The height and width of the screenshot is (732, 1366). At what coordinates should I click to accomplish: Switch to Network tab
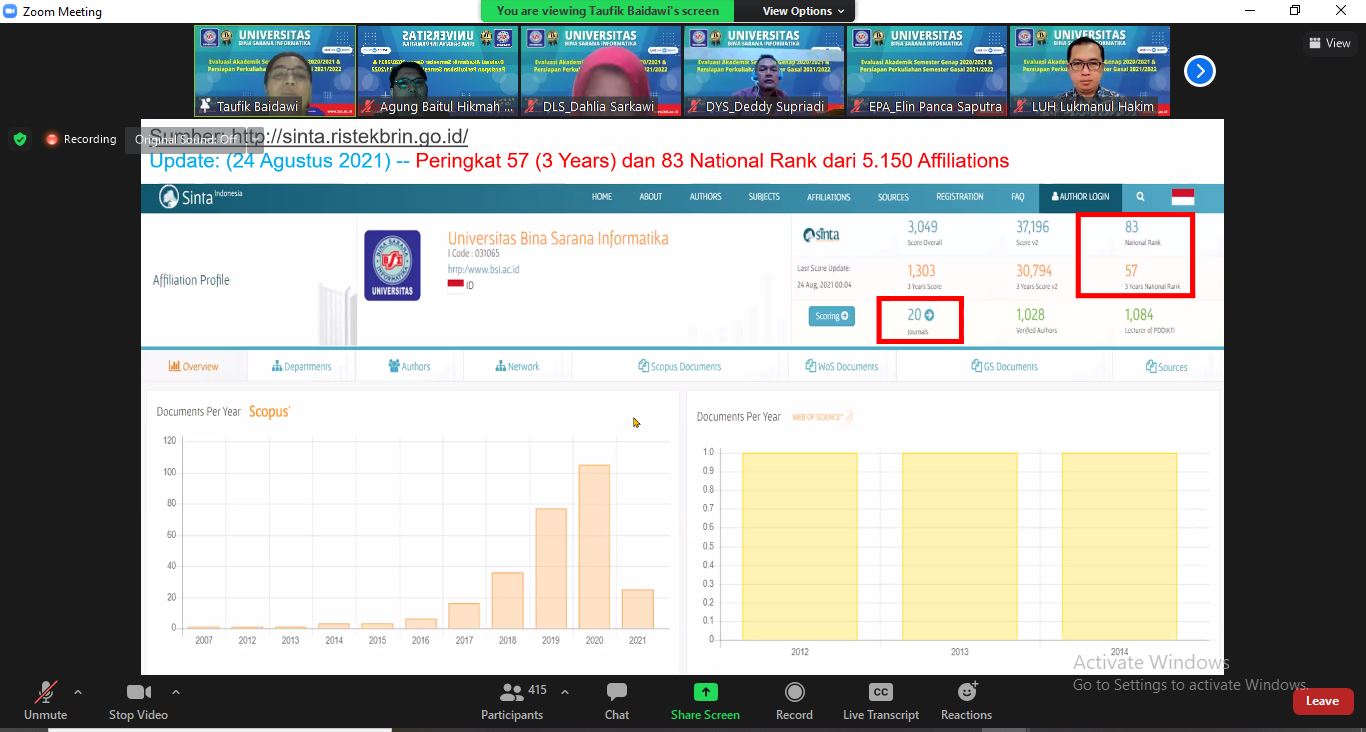[517, 366]
